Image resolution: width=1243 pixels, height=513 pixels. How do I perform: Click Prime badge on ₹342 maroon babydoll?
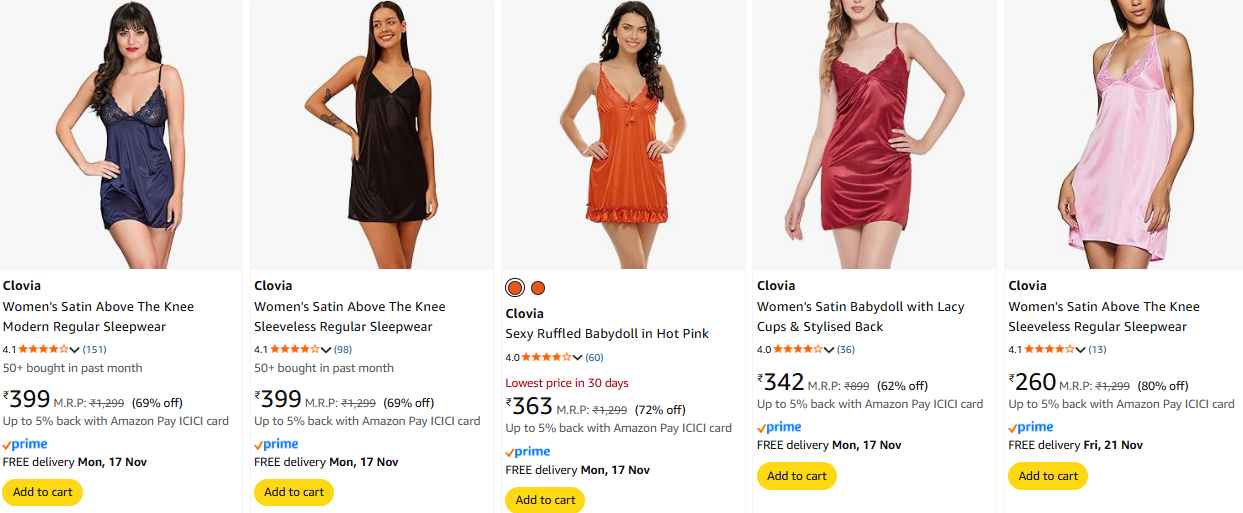[x=779, y=427]
